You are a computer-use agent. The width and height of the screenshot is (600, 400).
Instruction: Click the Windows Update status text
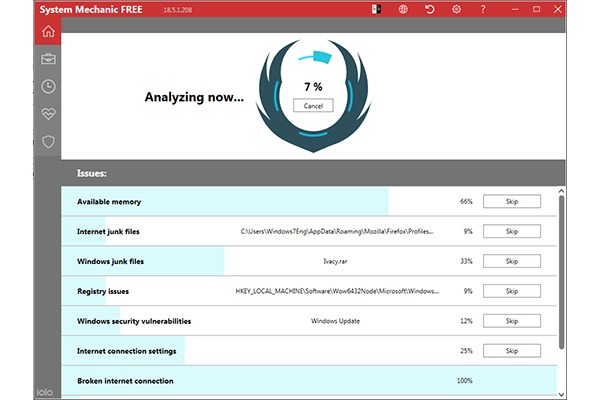pyautogui.click(x=335, y=321)
